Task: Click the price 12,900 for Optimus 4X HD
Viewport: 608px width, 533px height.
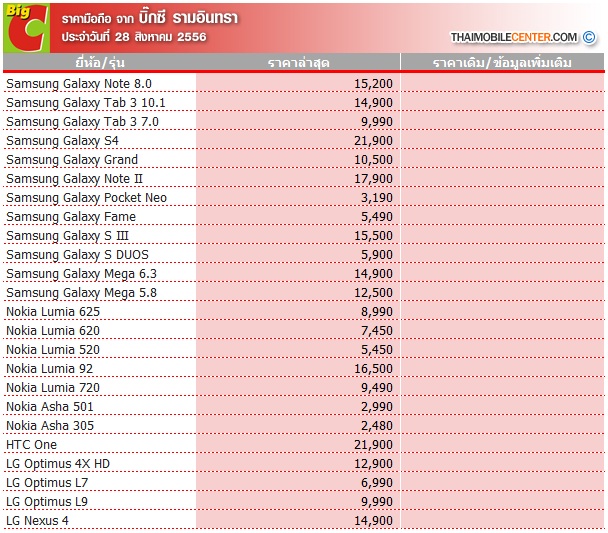Action: click(x=373, y=464)
